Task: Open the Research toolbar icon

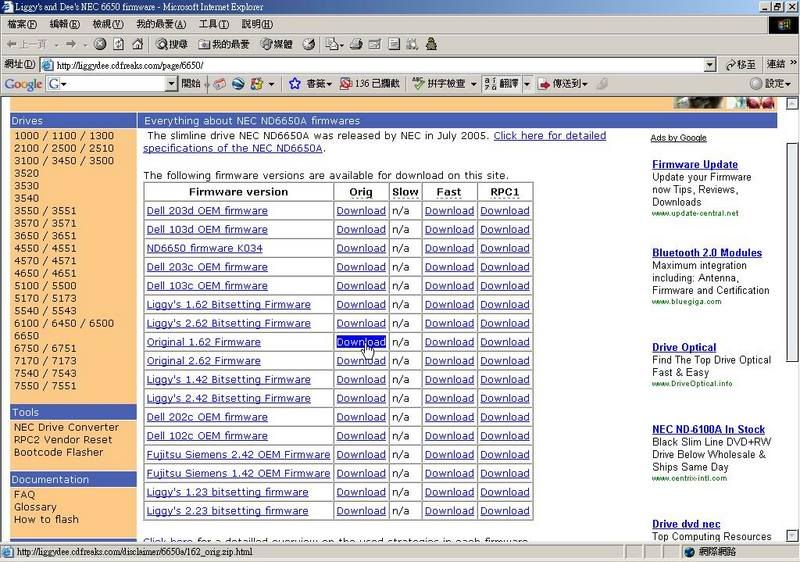Action: click(412, 44)
